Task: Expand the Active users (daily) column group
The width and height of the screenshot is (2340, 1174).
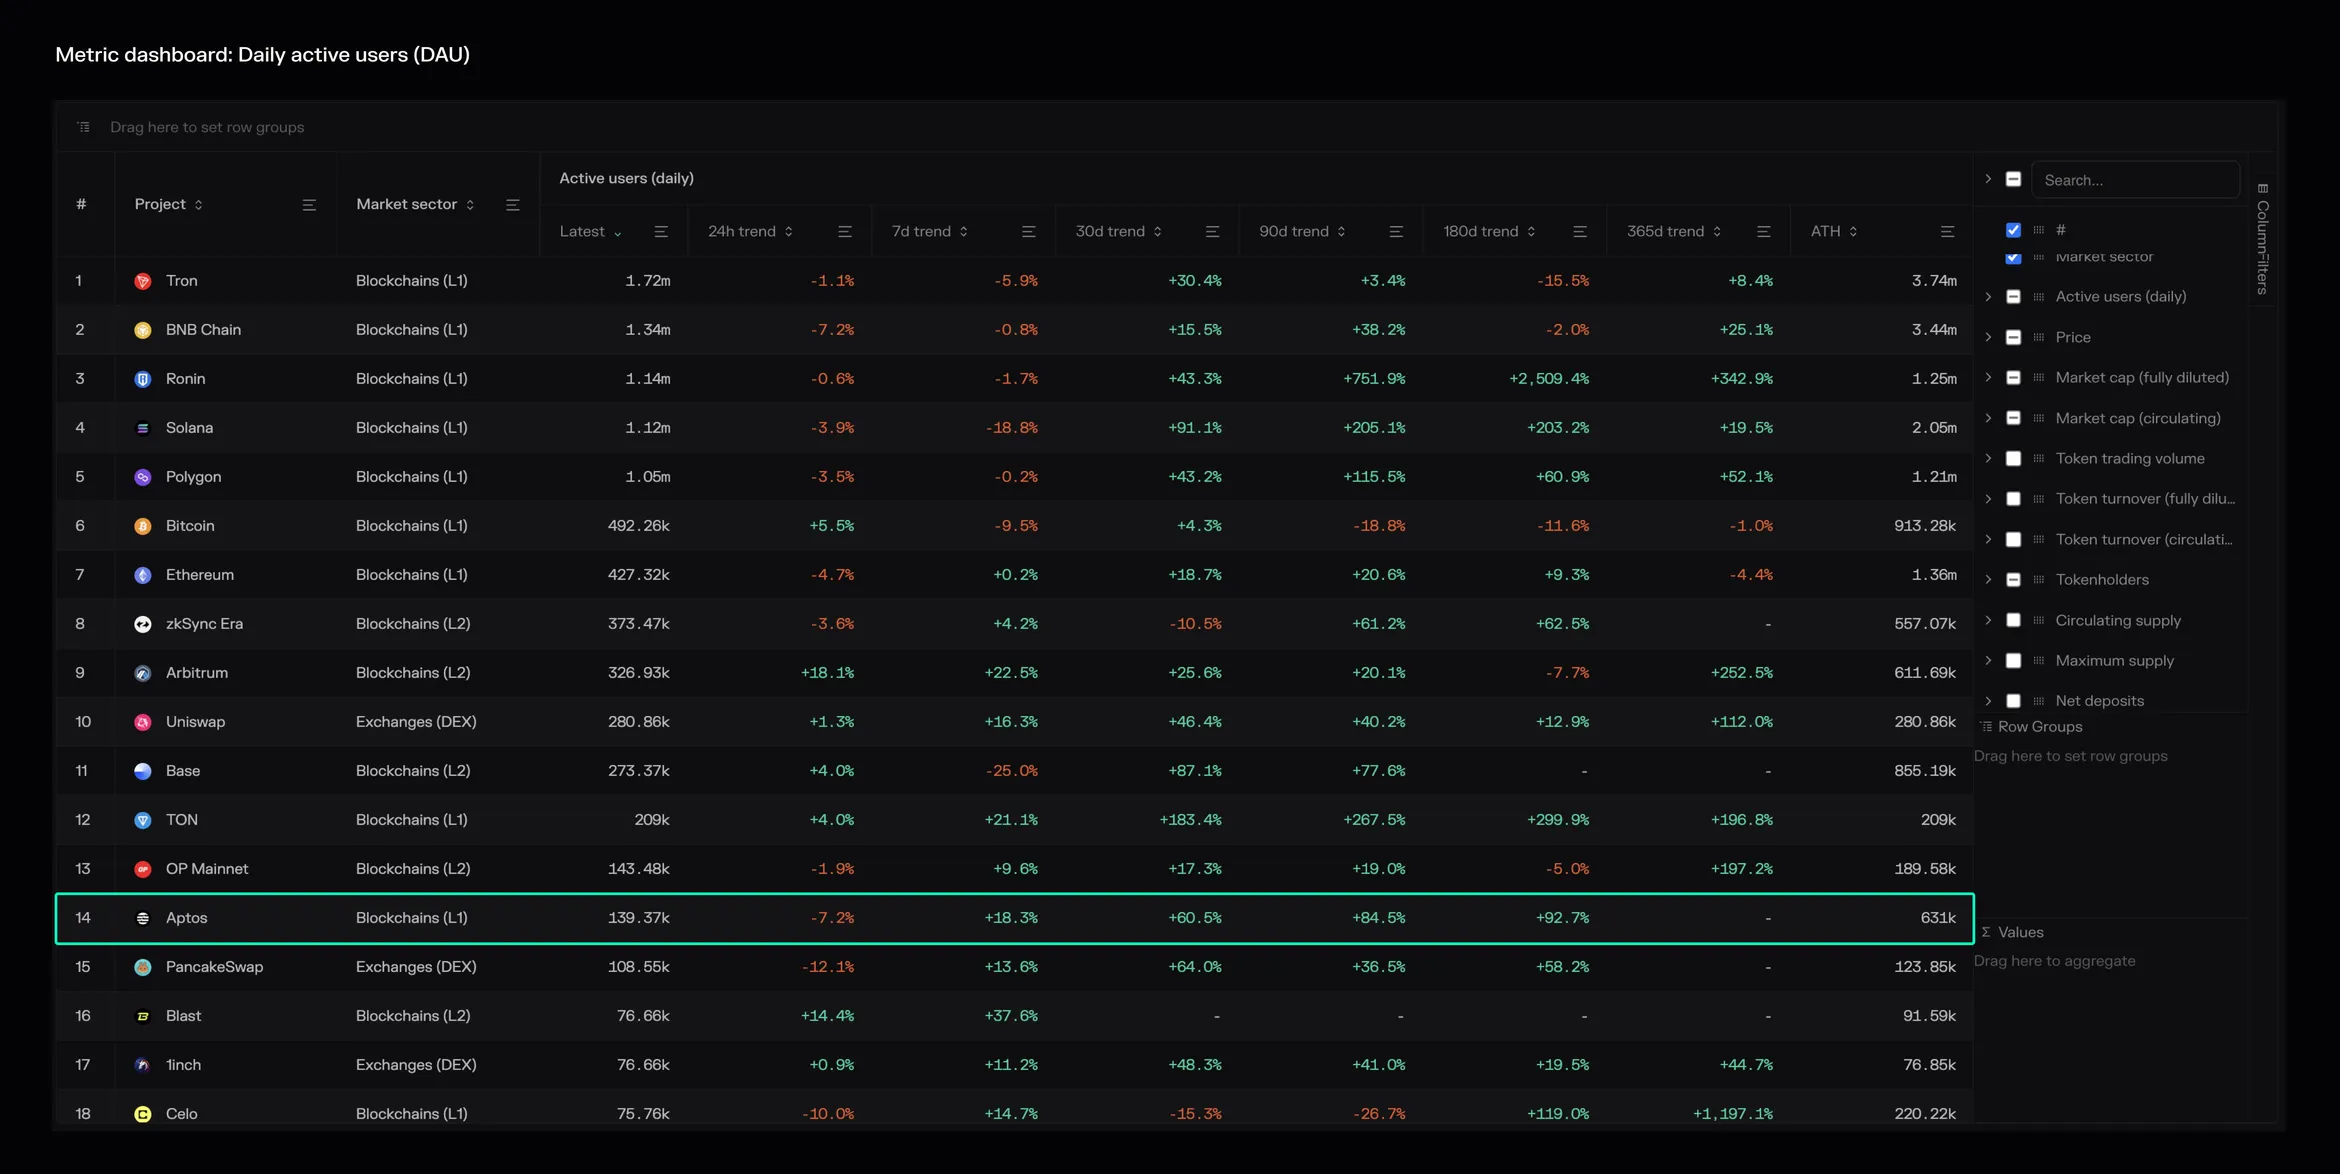Action: (x=1988, y=297)
